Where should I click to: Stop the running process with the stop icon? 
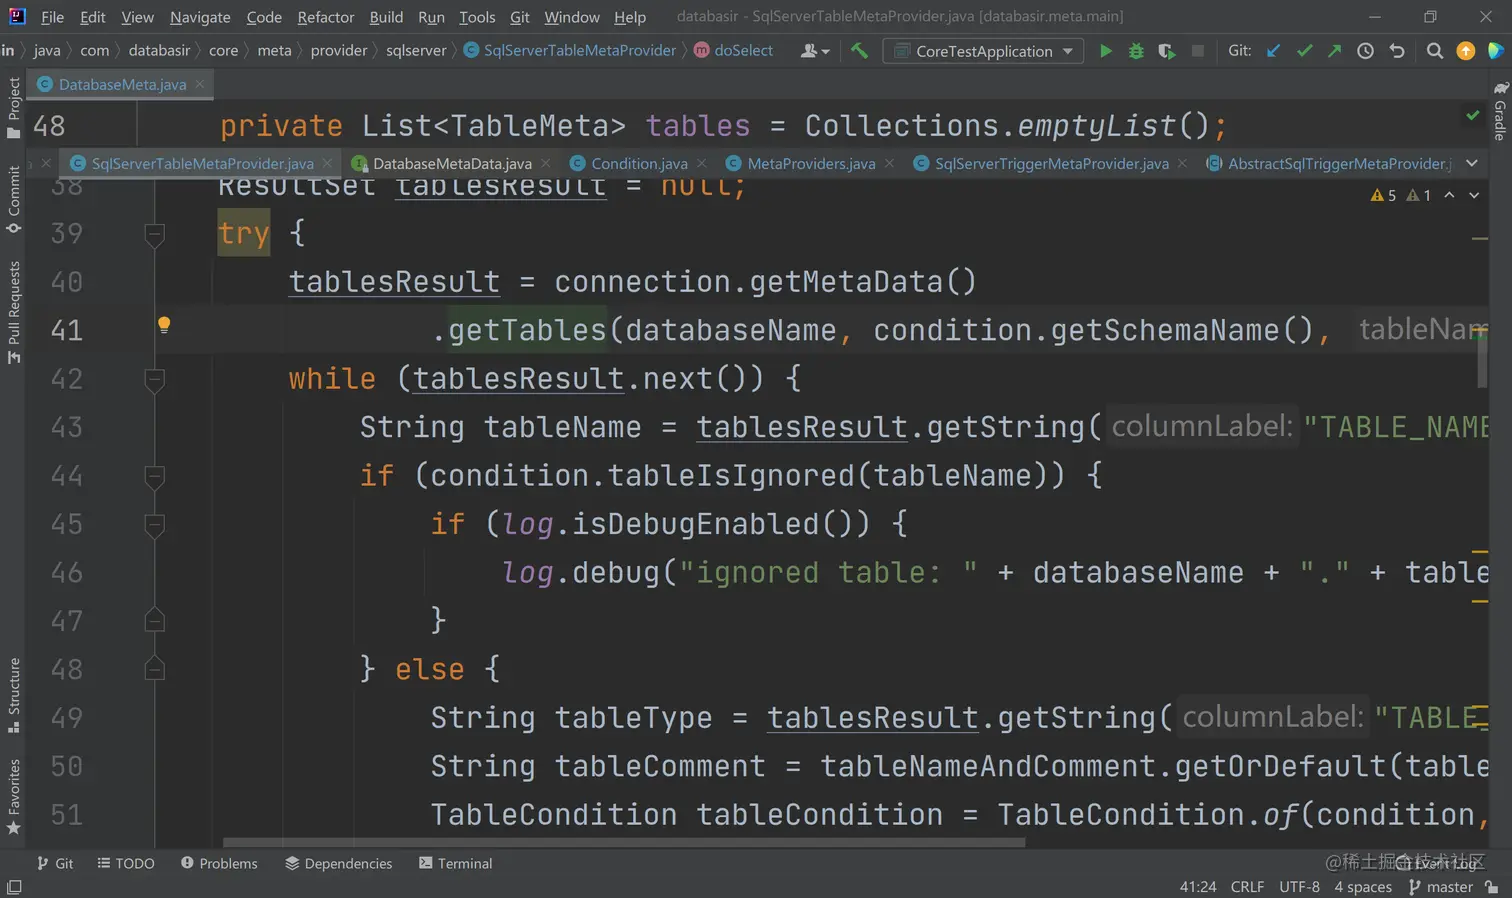(x=1197, y=51)
